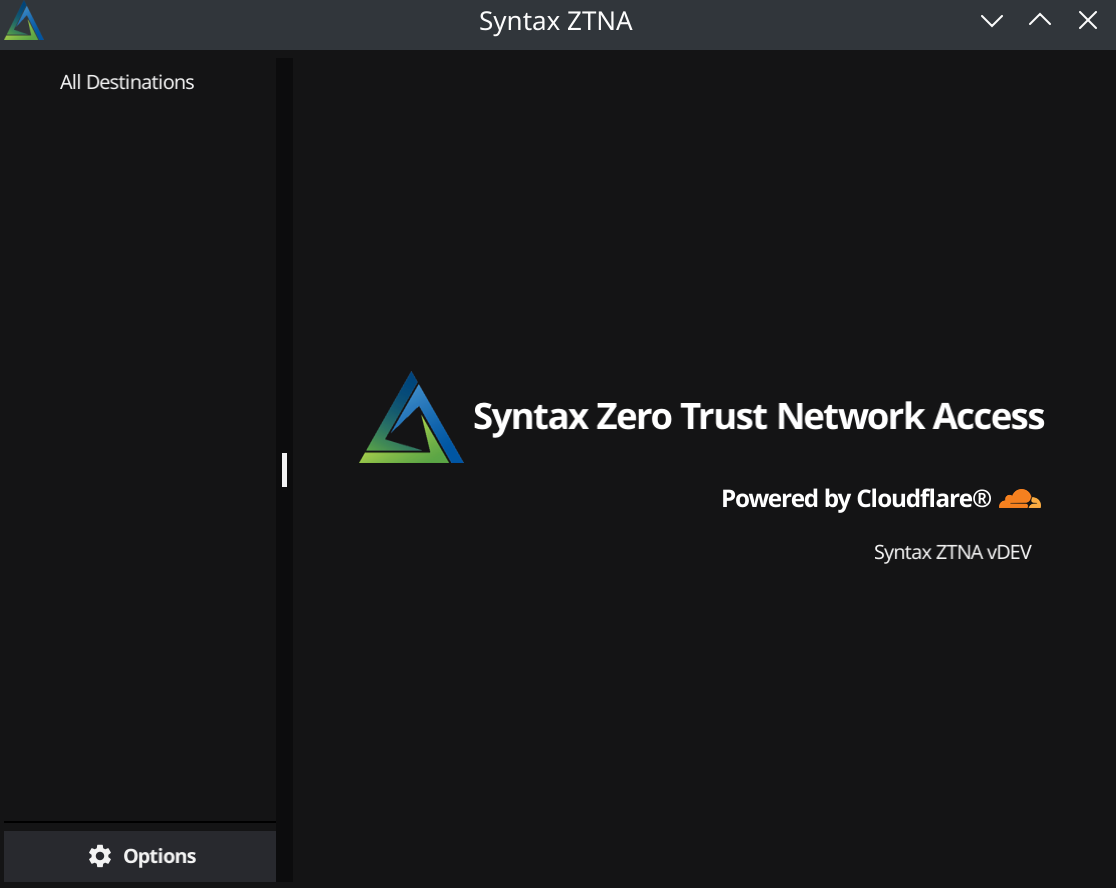Image resolution: width=1116 pixels, height=888 pixels.
Task: Click the Syntax ZTNA window title text
Action: pos(556,21)
